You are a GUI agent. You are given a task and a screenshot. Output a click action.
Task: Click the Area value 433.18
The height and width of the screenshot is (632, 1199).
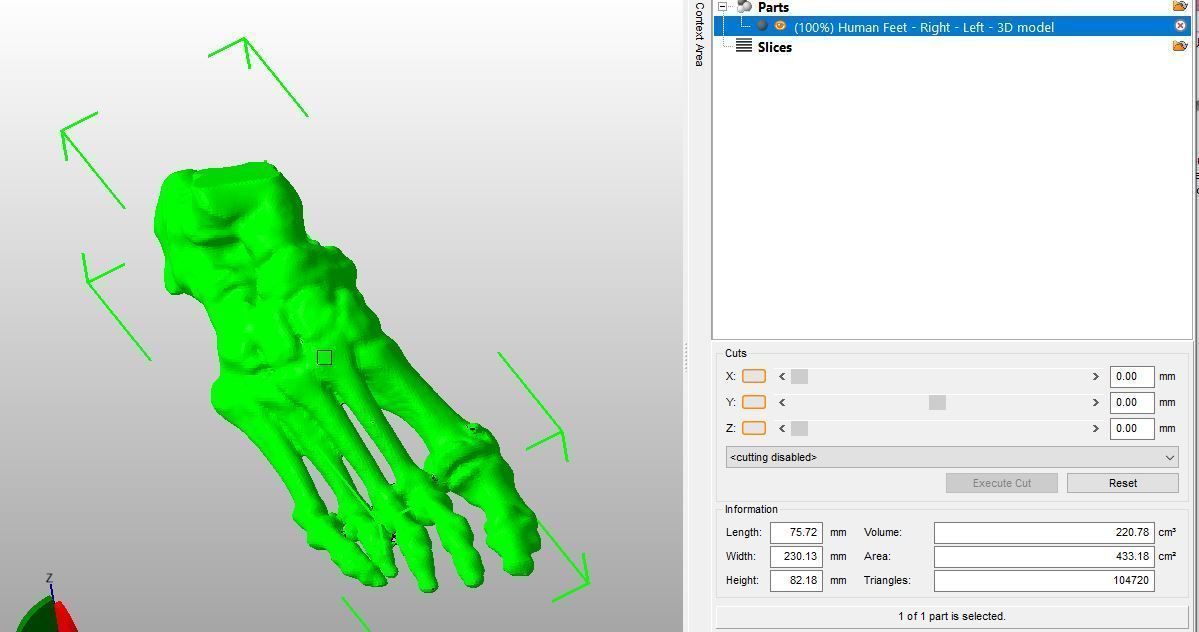[1044, 556]
